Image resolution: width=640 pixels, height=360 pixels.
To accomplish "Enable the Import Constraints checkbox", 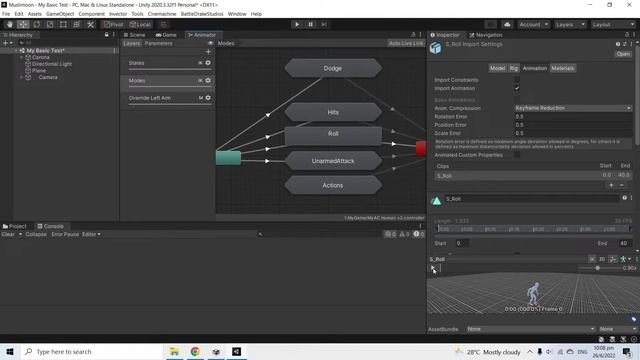I will (x=517, y=80).
